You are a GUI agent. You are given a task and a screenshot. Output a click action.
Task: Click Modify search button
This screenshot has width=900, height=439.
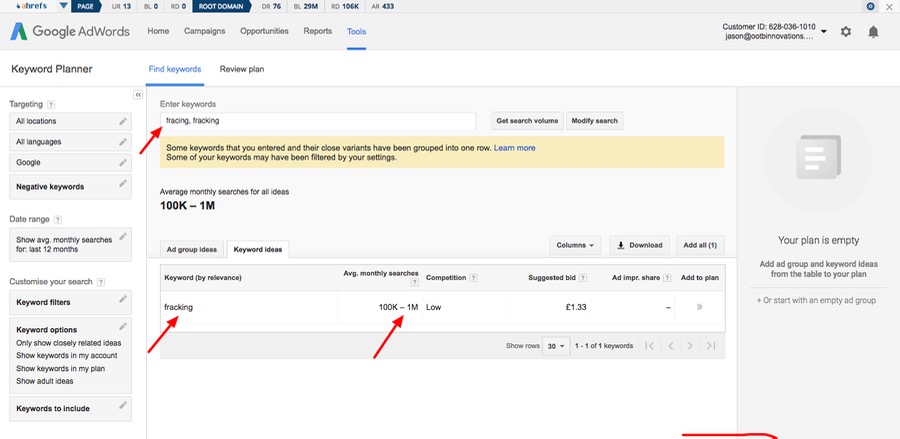tap(595, 121)
